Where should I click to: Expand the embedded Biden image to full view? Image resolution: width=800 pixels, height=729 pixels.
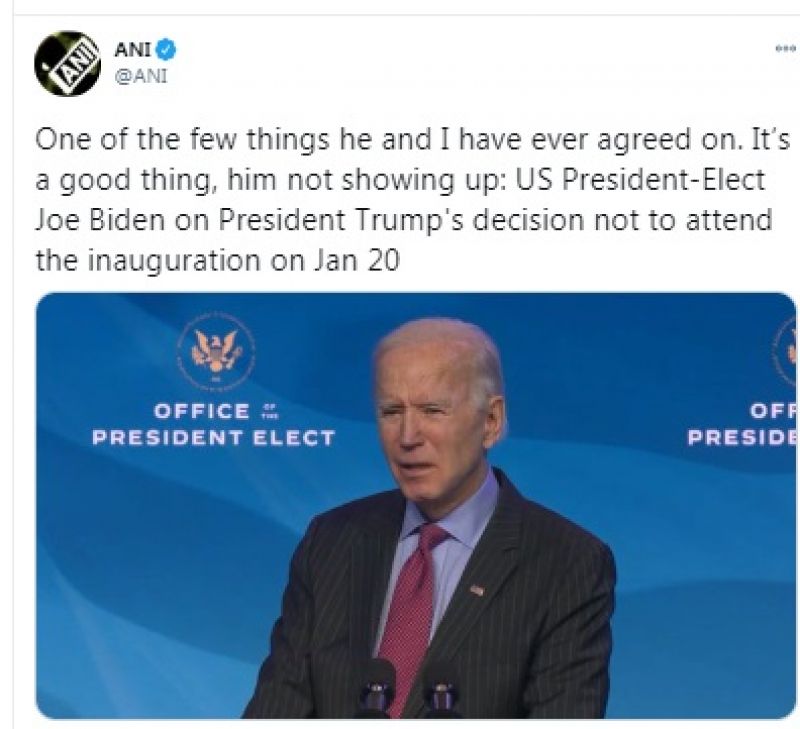[418, 505]
